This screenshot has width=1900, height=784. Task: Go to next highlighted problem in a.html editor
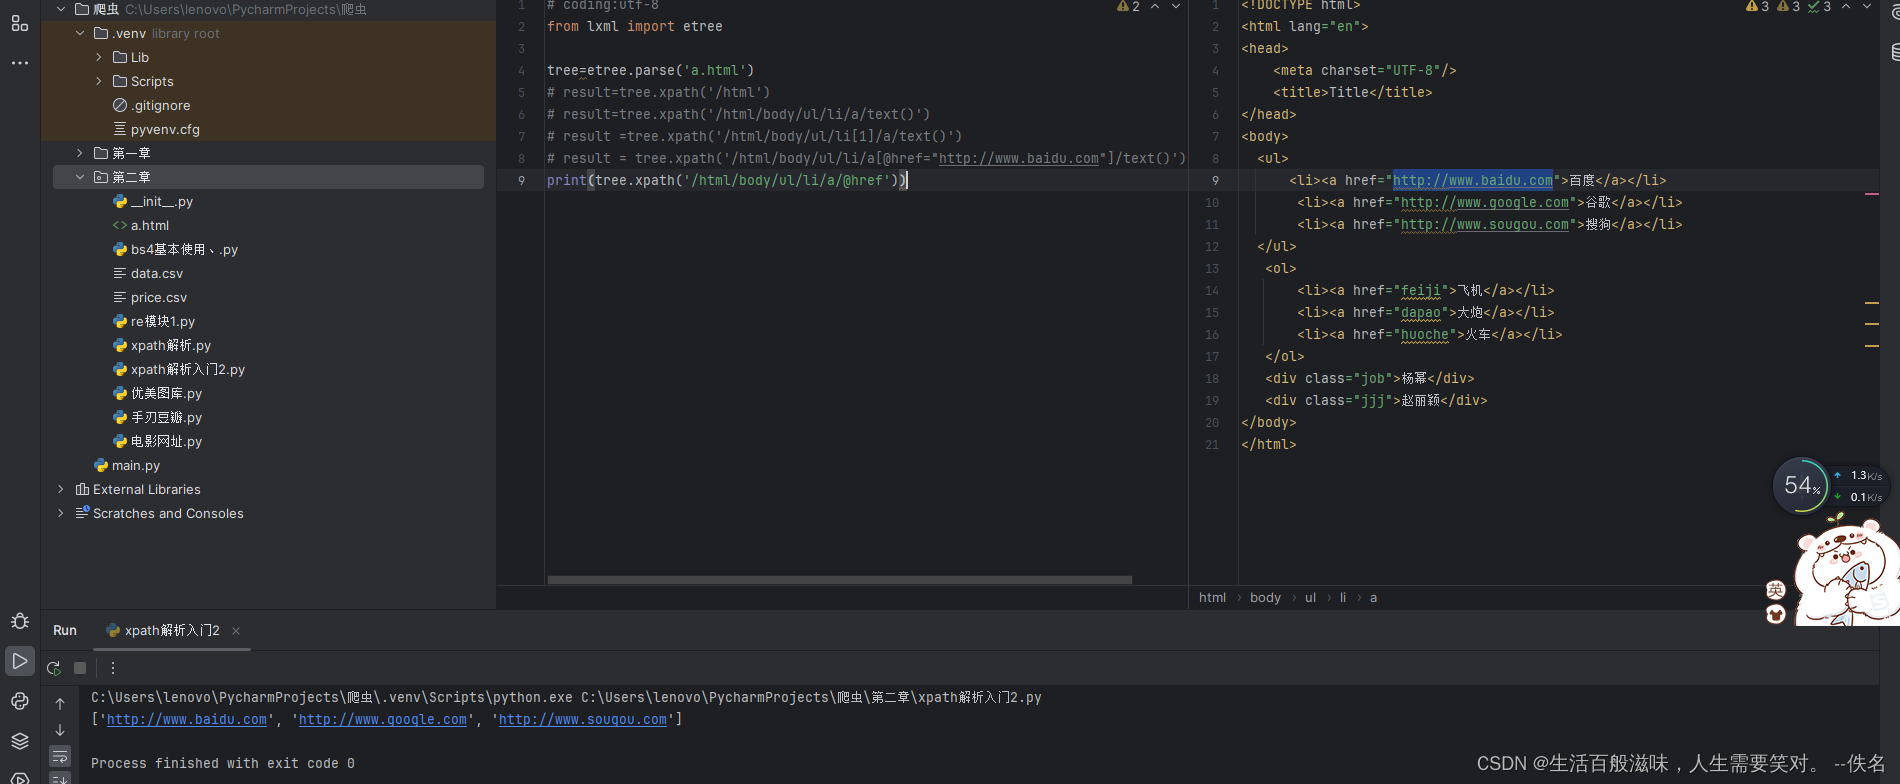point(1867,7)
